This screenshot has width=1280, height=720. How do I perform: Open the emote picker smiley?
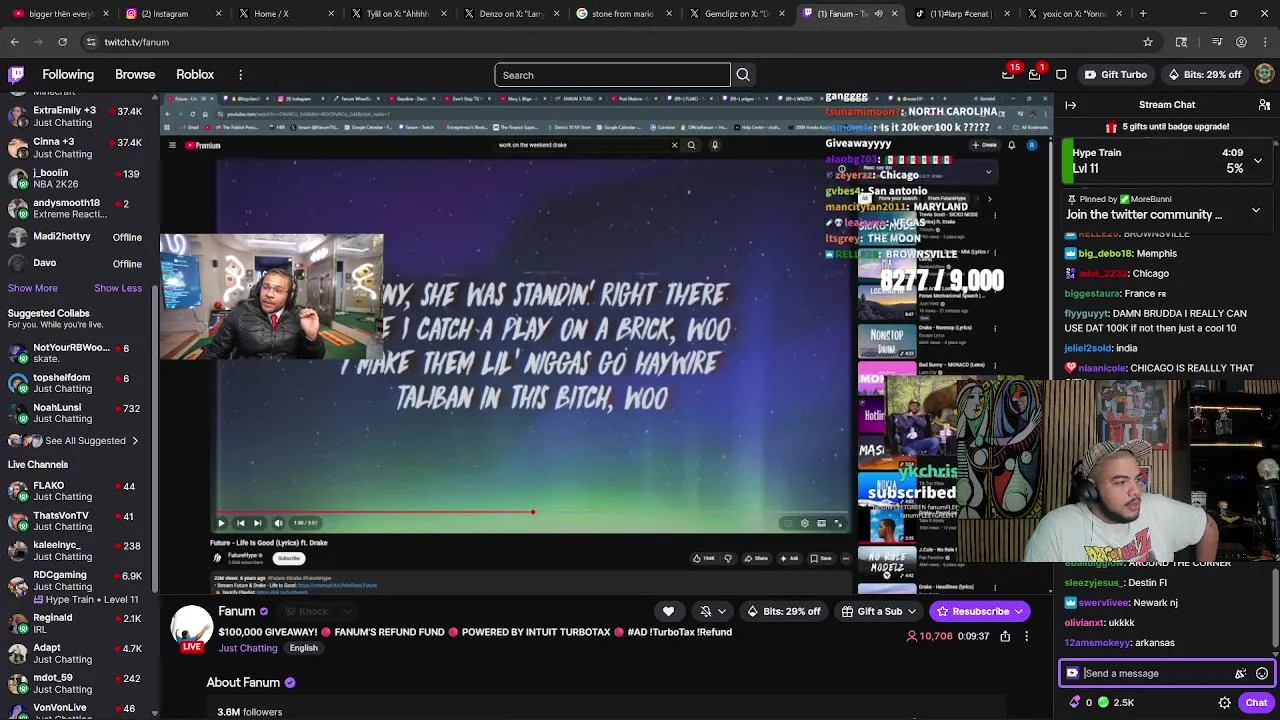(x=1262, y=673)
